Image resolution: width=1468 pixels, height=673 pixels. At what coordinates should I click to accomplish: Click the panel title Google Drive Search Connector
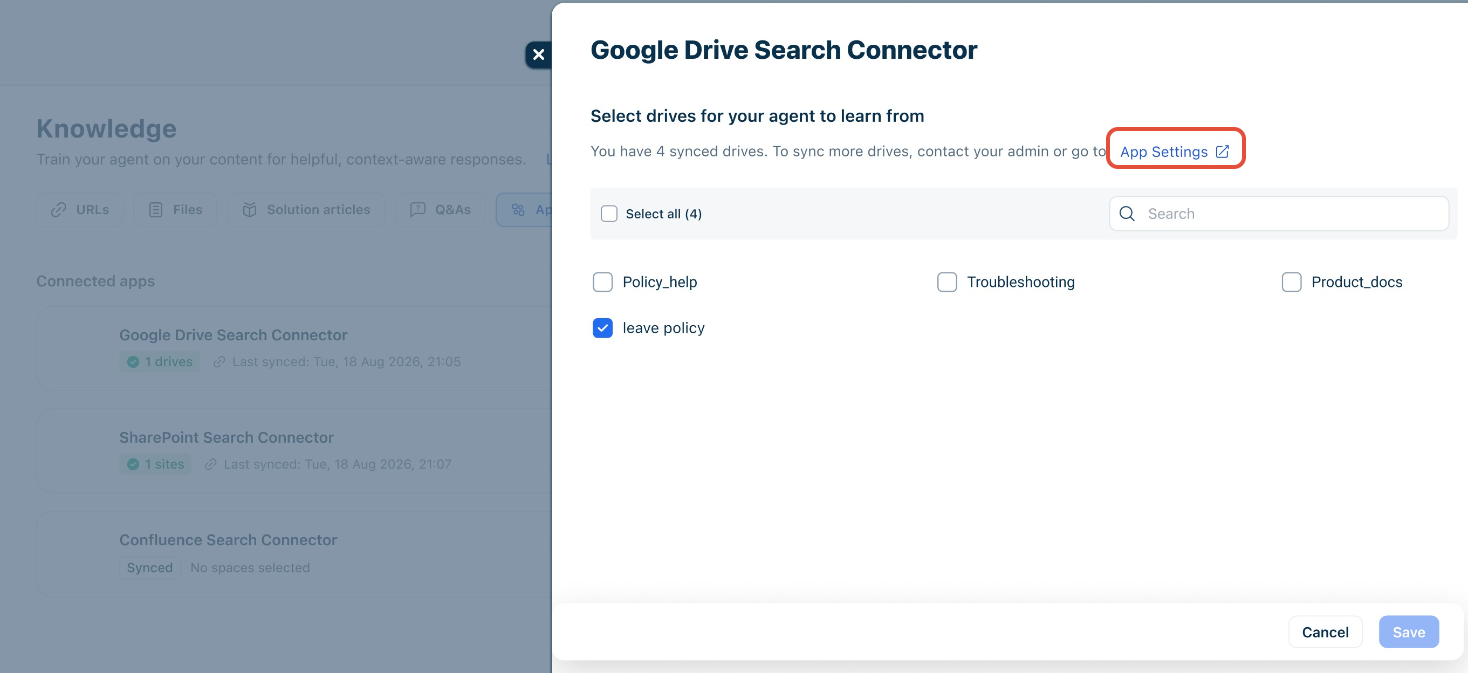[784, 50]
